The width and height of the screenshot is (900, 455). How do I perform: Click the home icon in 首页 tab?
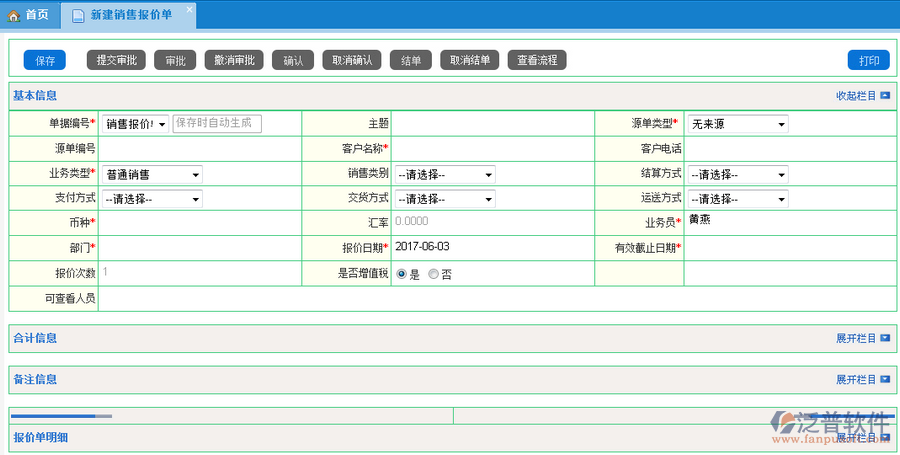pos(14,15)
